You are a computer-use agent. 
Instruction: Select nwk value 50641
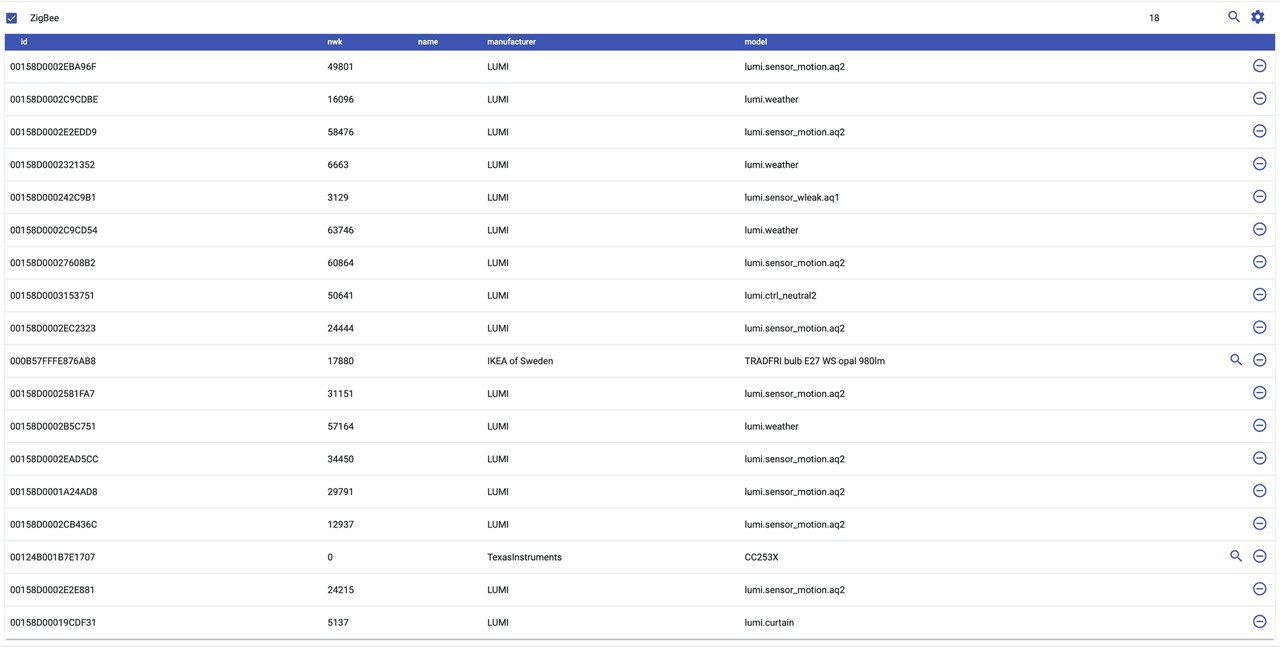click(340, 295)
